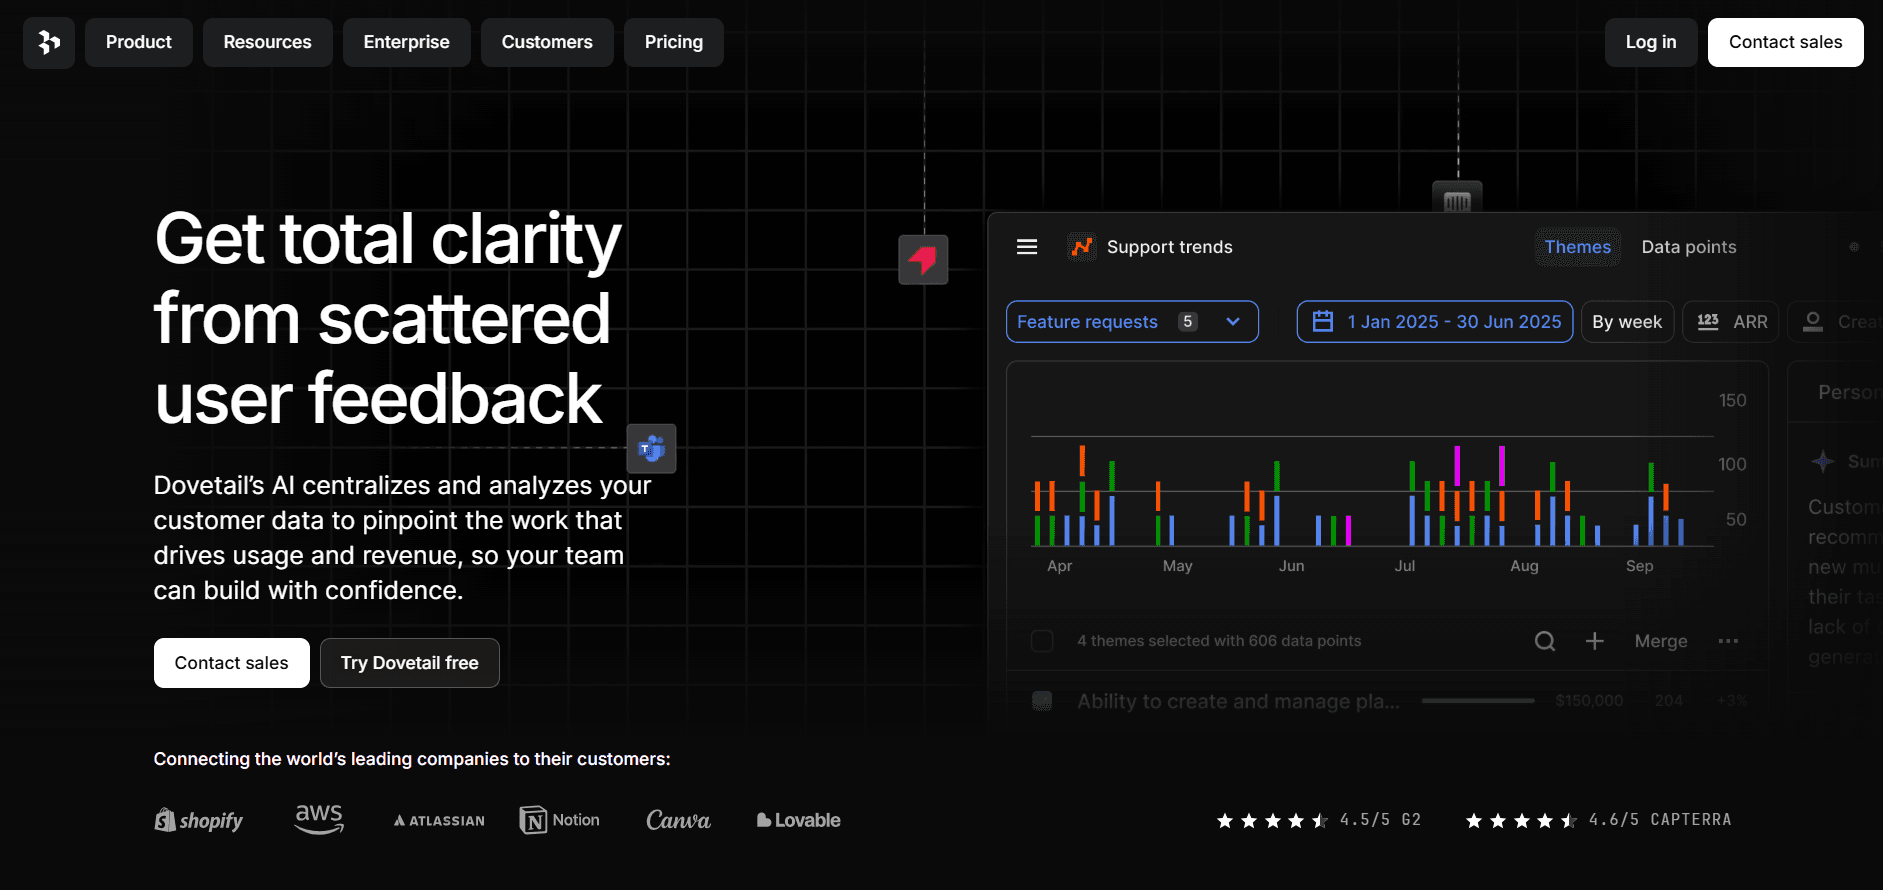The height and width of the screenshot is (890, 1883).
Task: Switch to the Themes tab
Action: click(x=1577, y=247)
